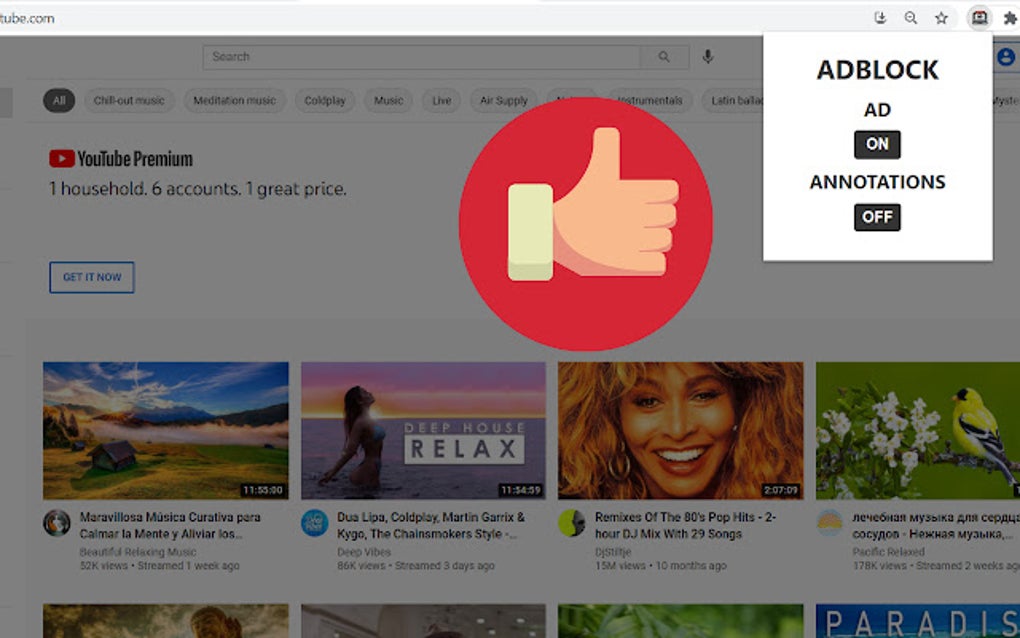Select the voice search microphone icon
Screen dimensions: 1020x638
point(708,57)
